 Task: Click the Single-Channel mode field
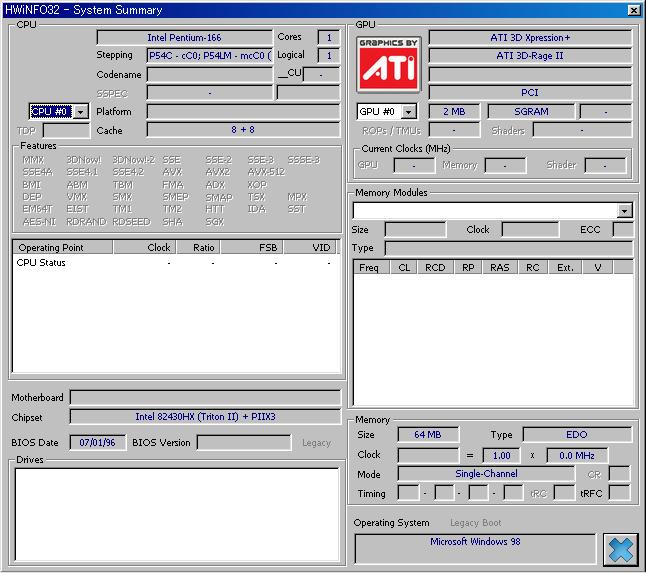[x=486, y=474]
